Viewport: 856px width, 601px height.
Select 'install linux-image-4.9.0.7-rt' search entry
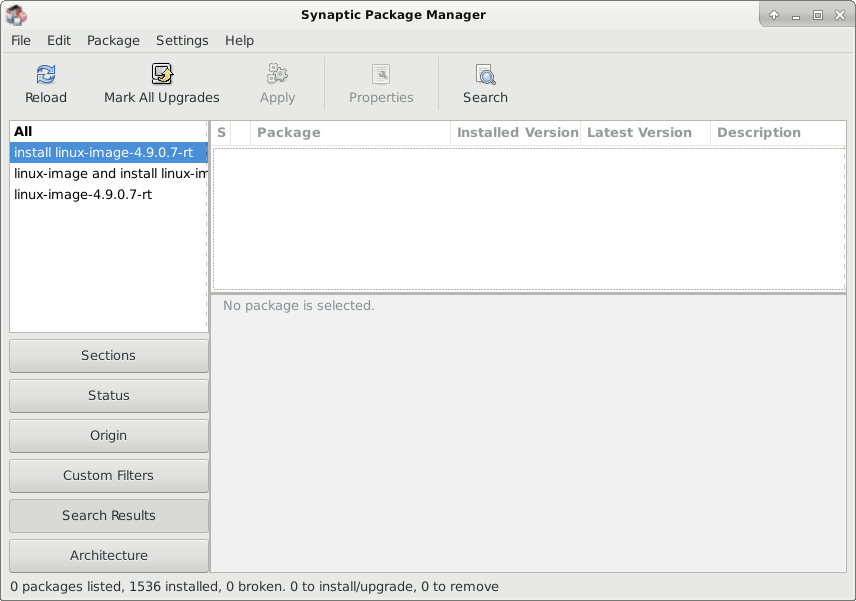(109, 152)
